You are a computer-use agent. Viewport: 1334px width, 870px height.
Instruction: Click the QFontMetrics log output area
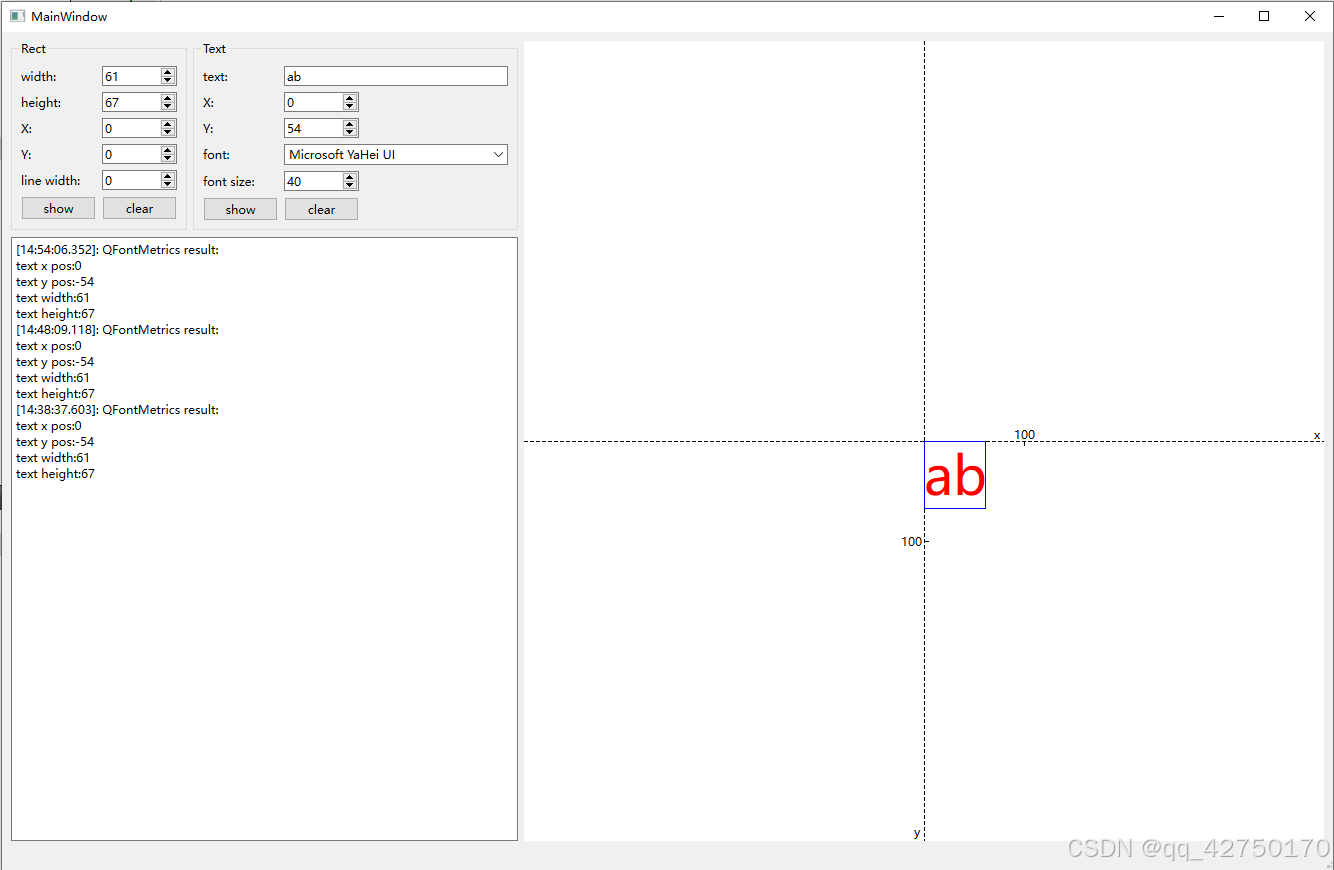[264, 540]
